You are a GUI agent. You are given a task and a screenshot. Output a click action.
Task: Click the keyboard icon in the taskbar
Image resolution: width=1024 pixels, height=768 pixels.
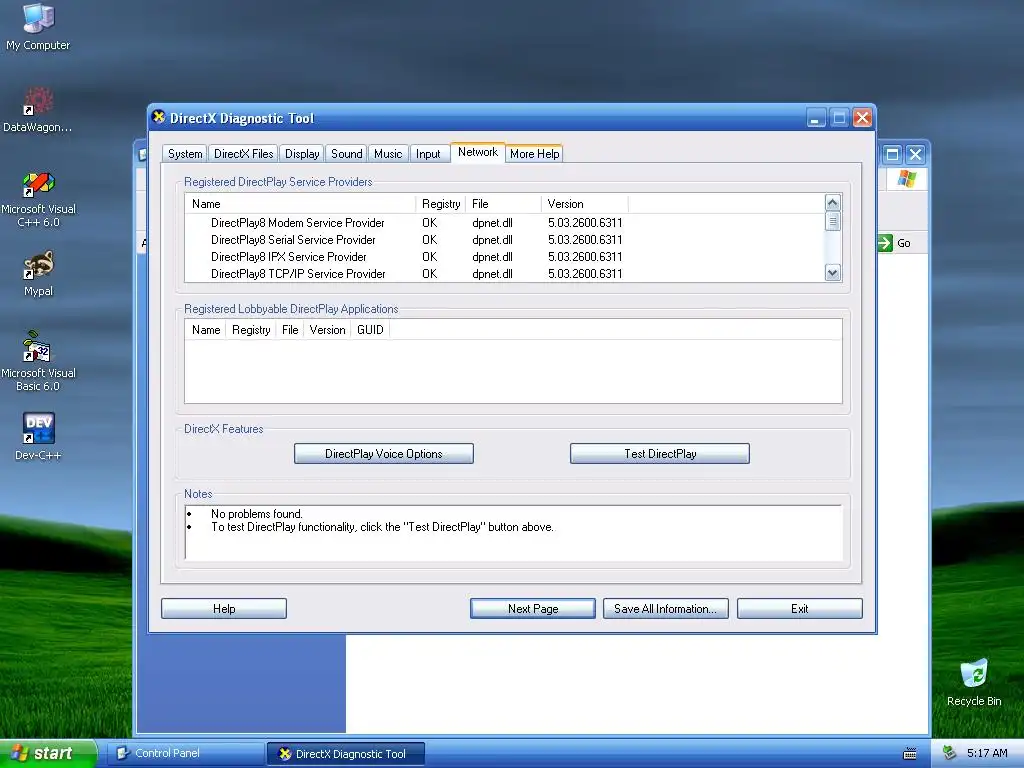[910, 754]
